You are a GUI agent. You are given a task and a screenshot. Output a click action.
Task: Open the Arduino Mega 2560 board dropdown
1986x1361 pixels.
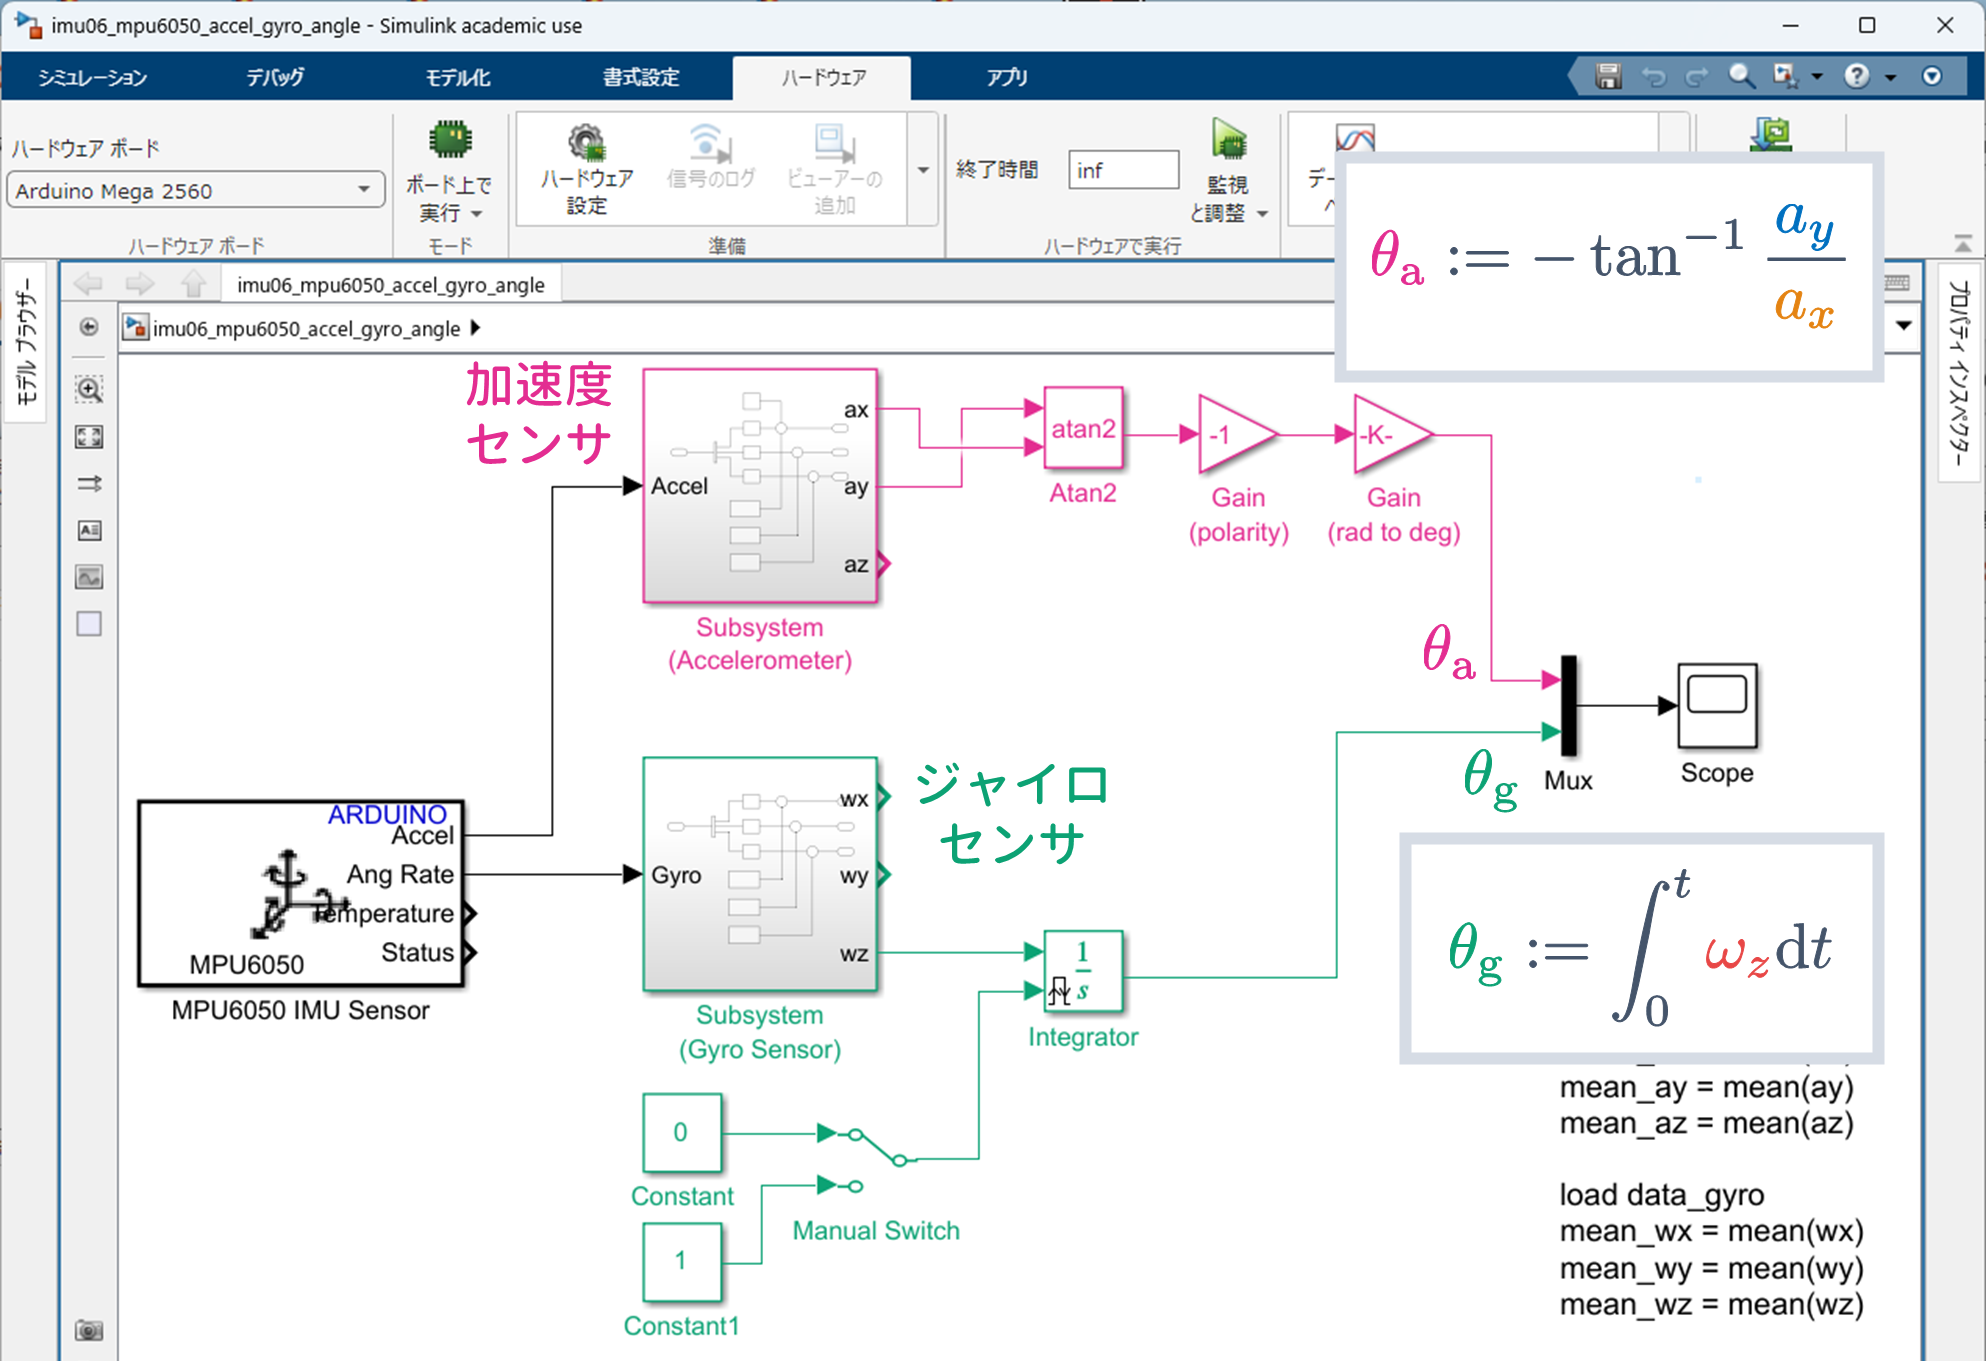click(x=364, y=190)
